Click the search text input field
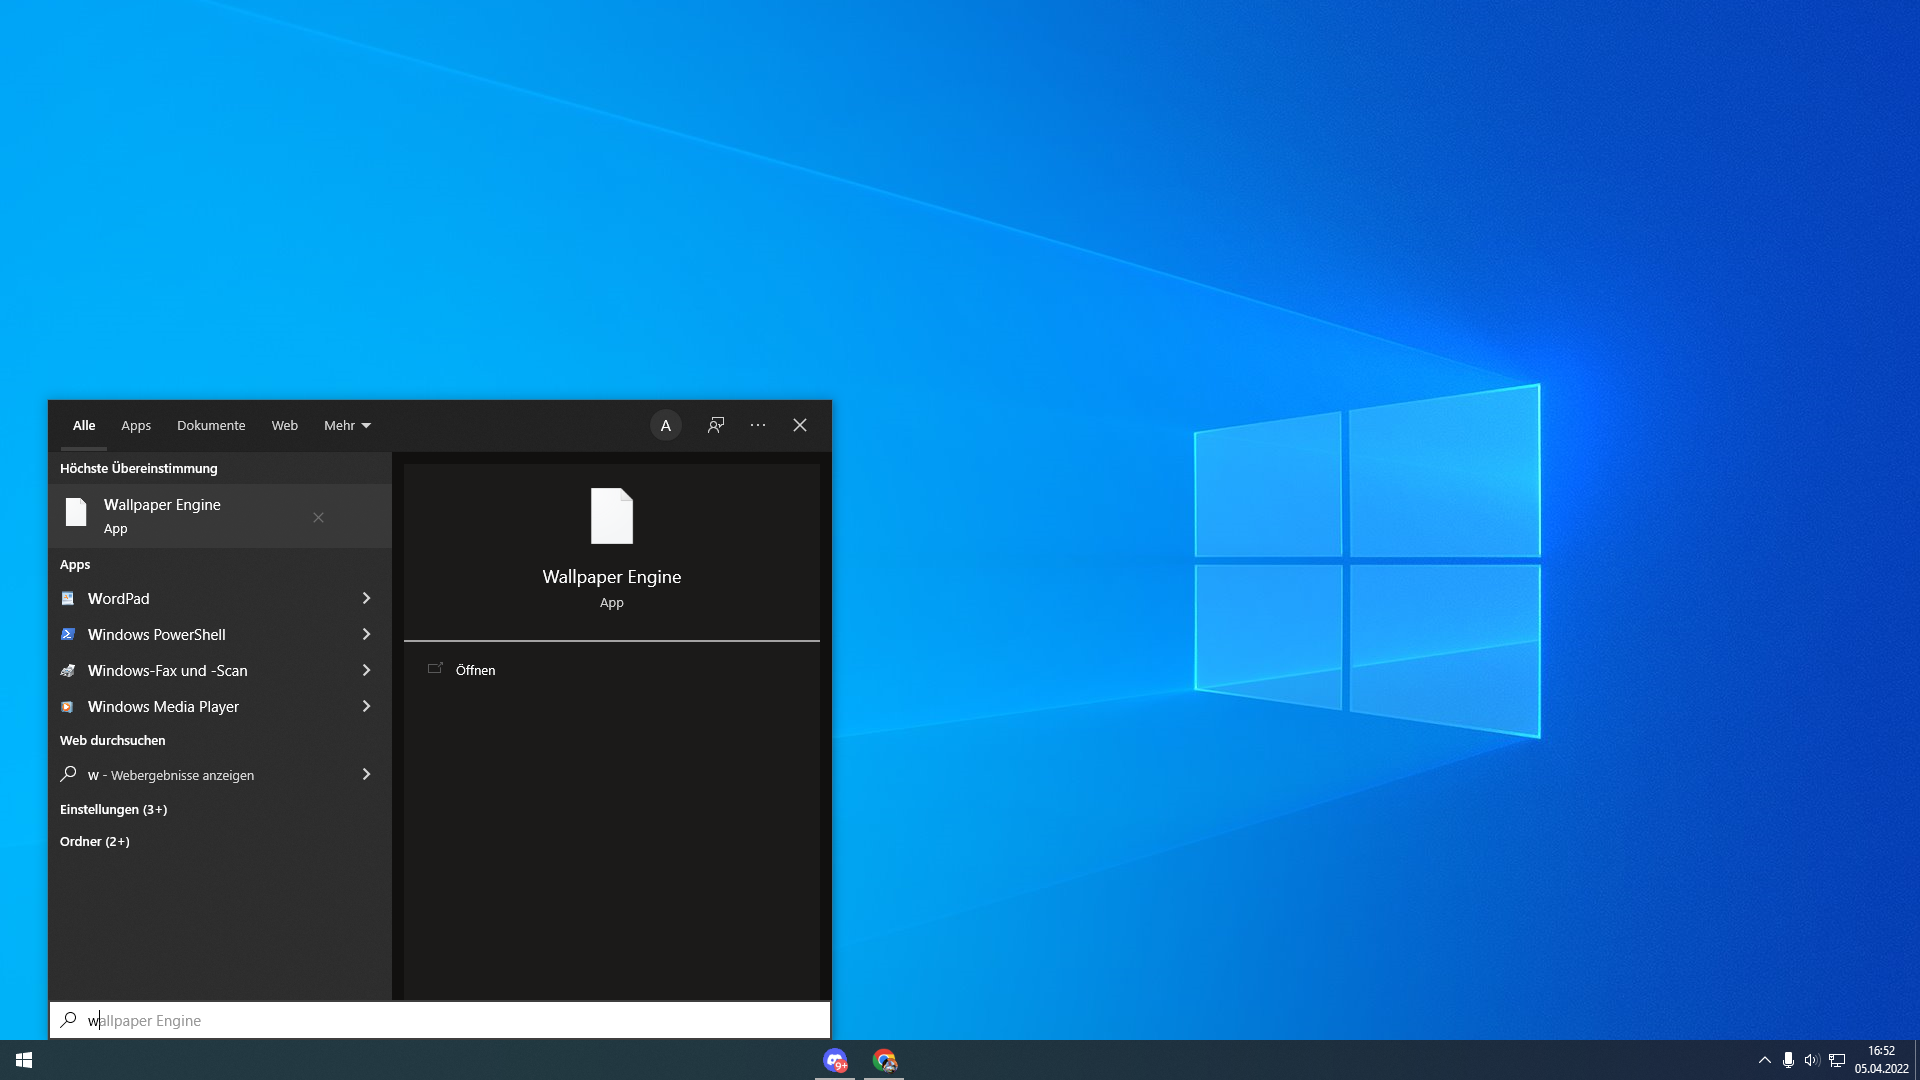This screenshot has height=1080, width=1920. tap(450, 1020)
